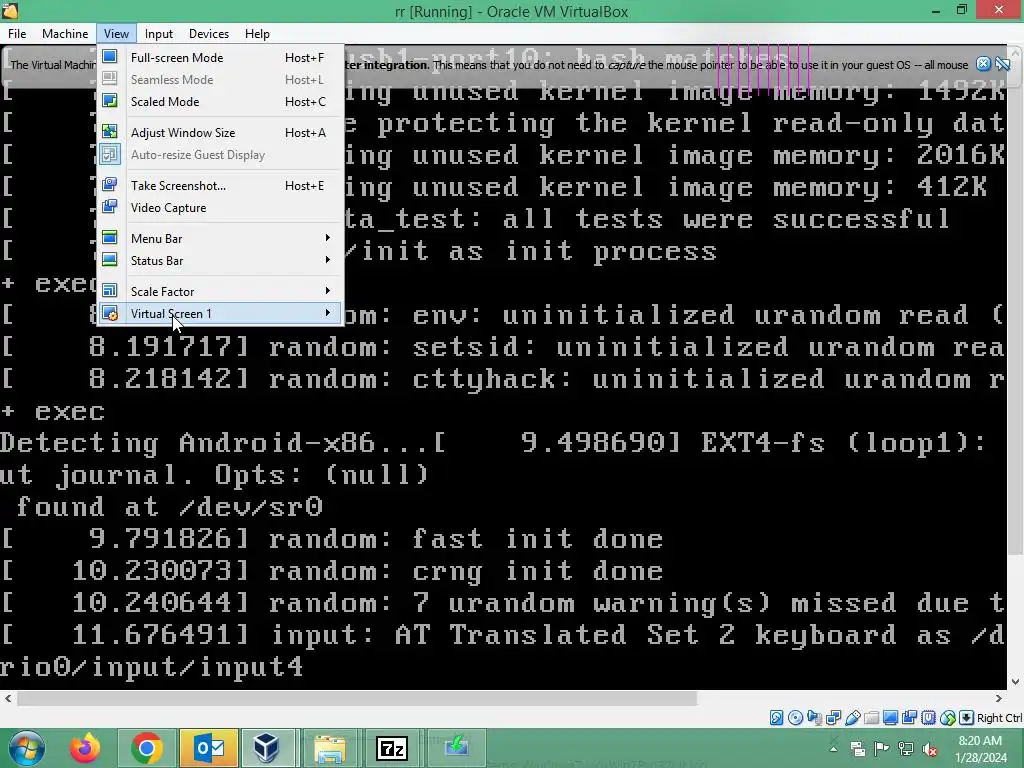Click the muted volume tray icon
The width and height of the screenshot is (1024, 768).
(930, 749)
